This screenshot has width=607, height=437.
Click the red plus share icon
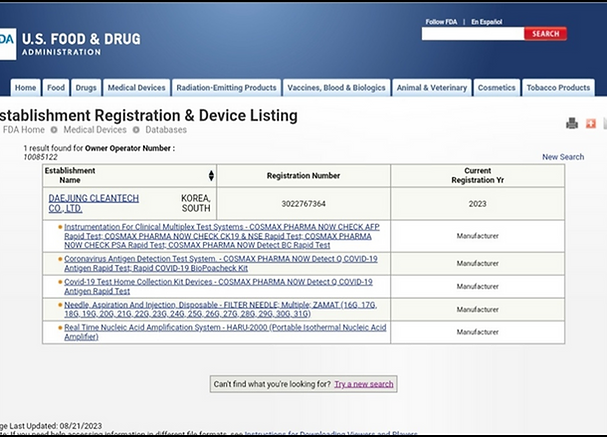point(591,123)
